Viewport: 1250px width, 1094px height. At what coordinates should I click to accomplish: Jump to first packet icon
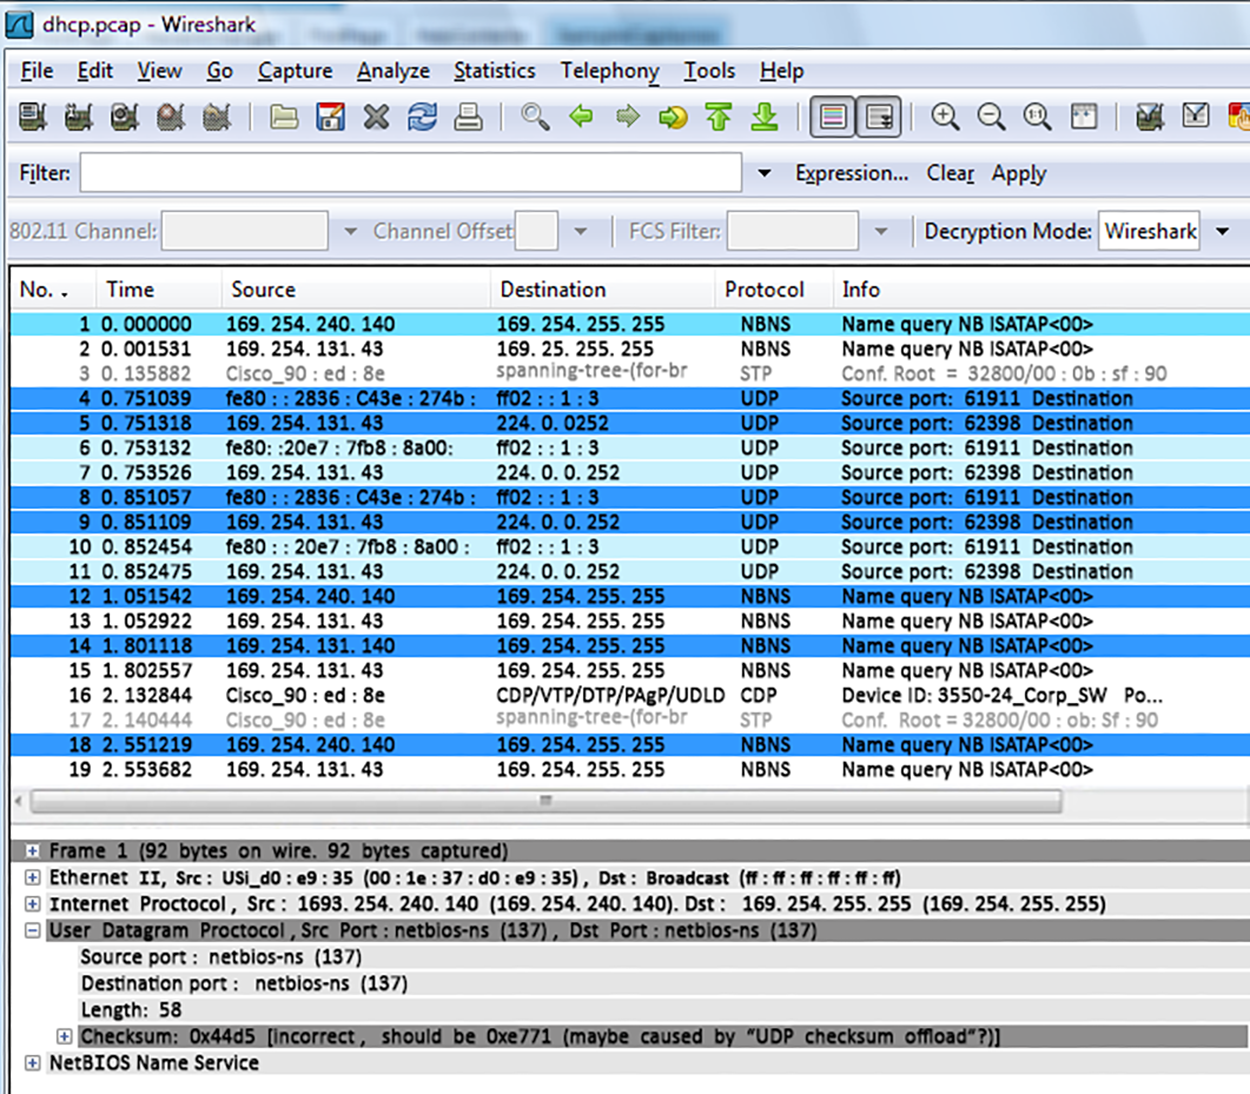click(x=719, y=117)
